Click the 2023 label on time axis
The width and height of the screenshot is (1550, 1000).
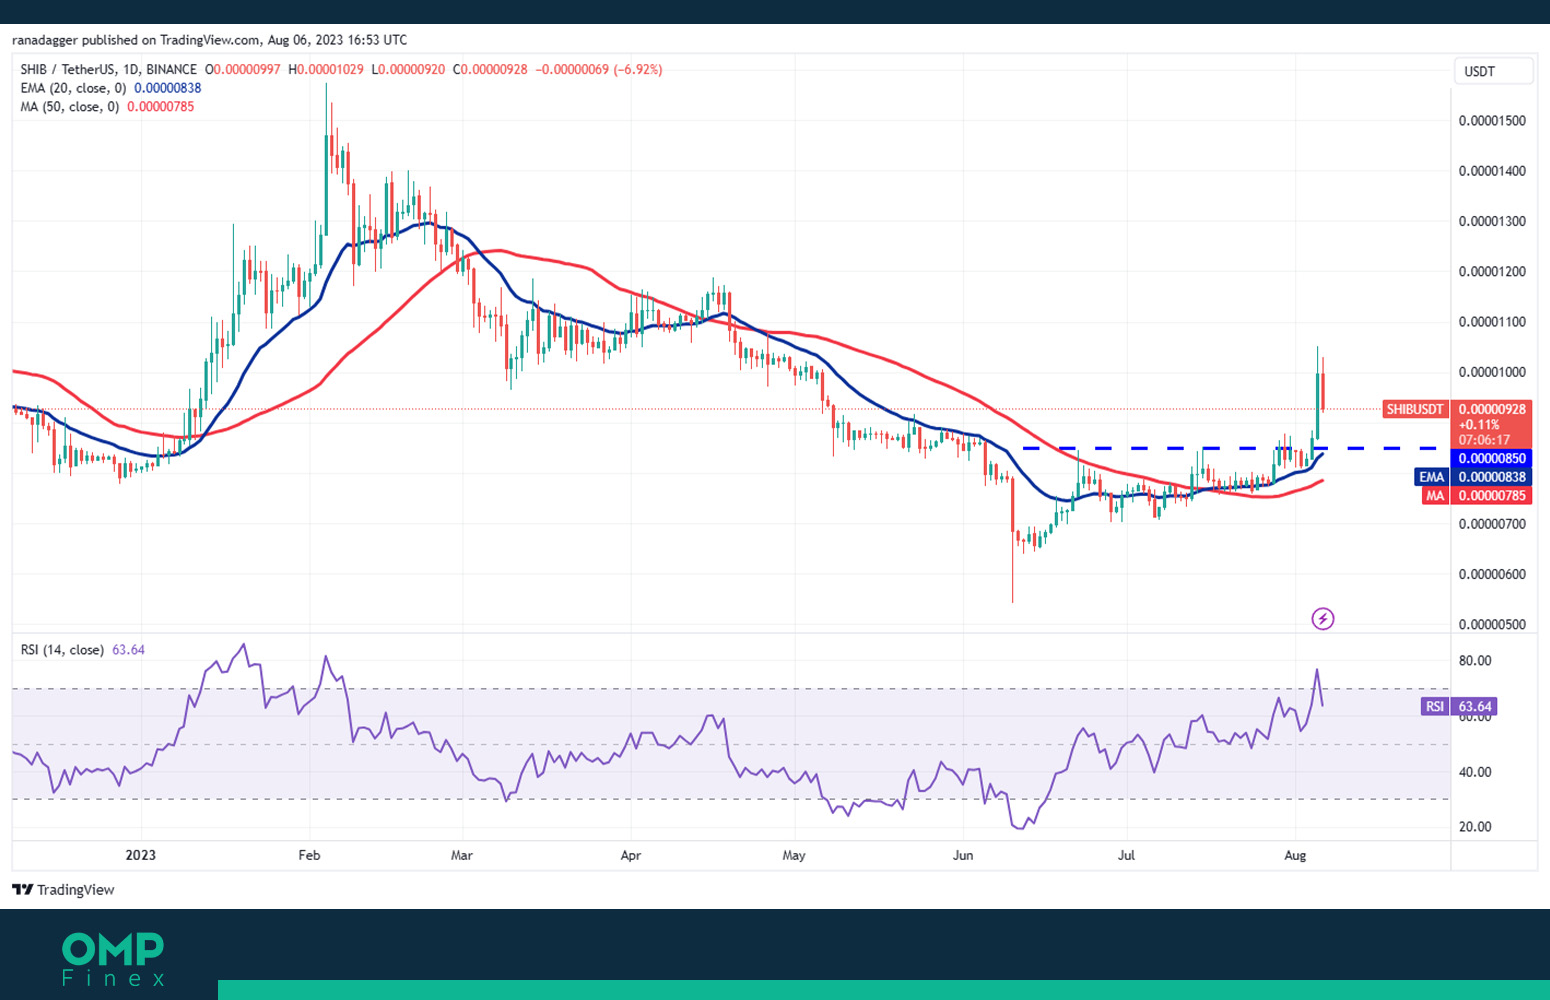click(x=141, y=855)
